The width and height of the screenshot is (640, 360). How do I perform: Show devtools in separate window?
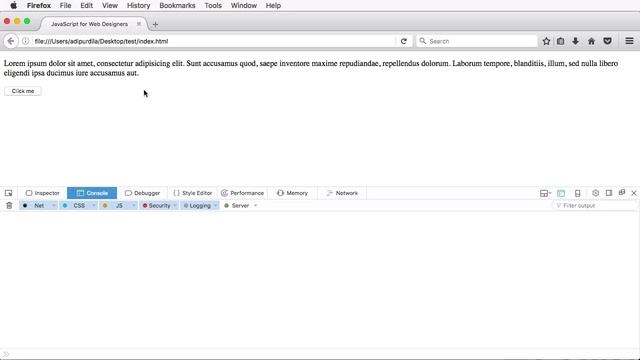pyautogui.click(x=622, y=193)
